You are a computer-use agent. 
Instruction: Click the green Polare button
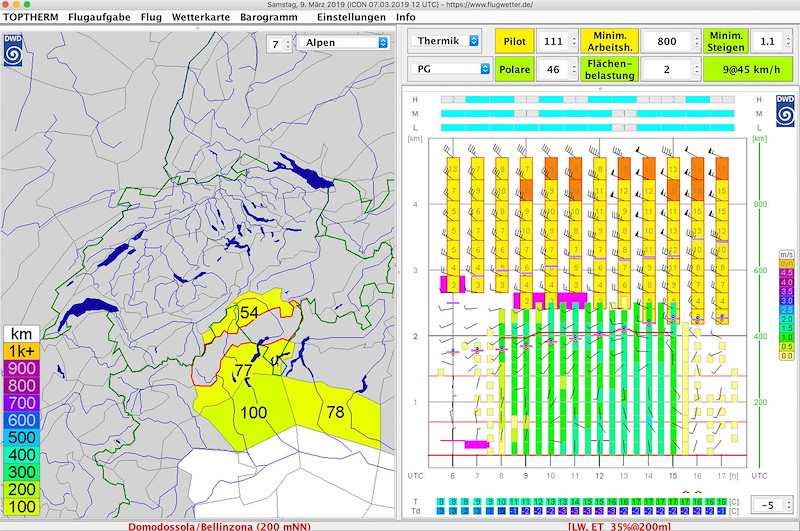(514, 69)
